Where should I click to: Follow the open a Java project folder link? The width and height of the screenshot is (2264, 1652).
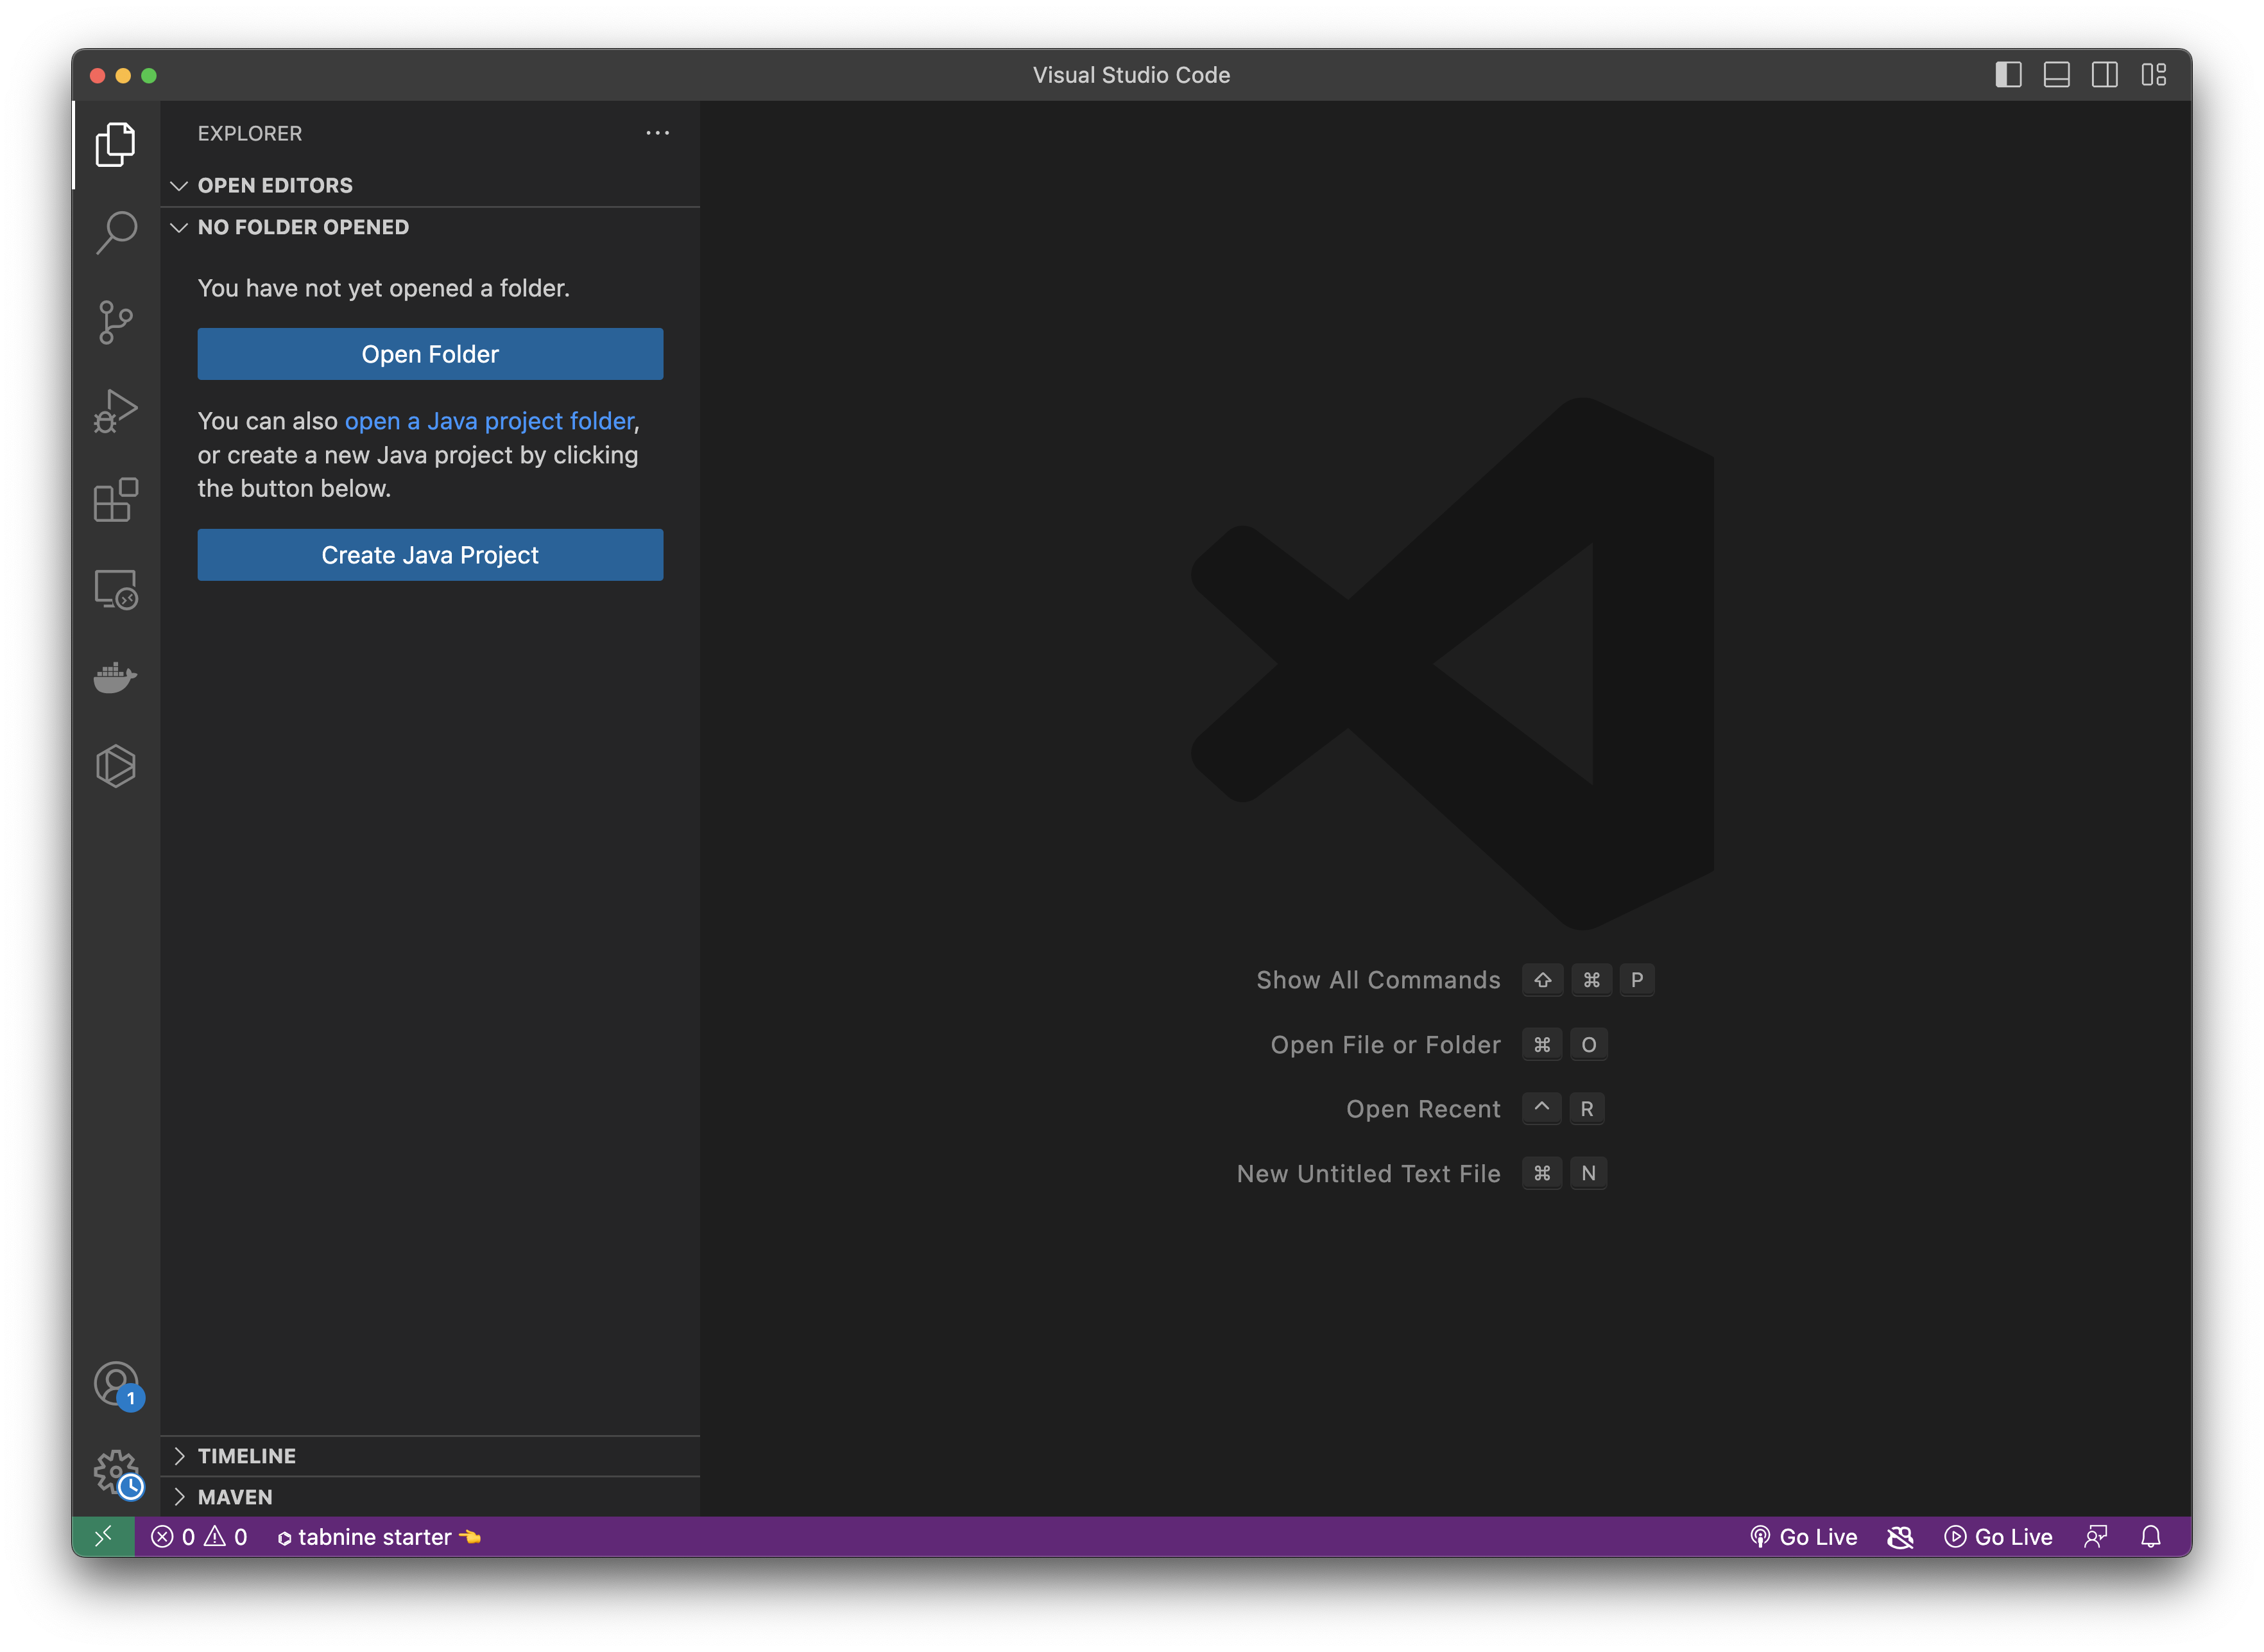[x=489, y=421]
